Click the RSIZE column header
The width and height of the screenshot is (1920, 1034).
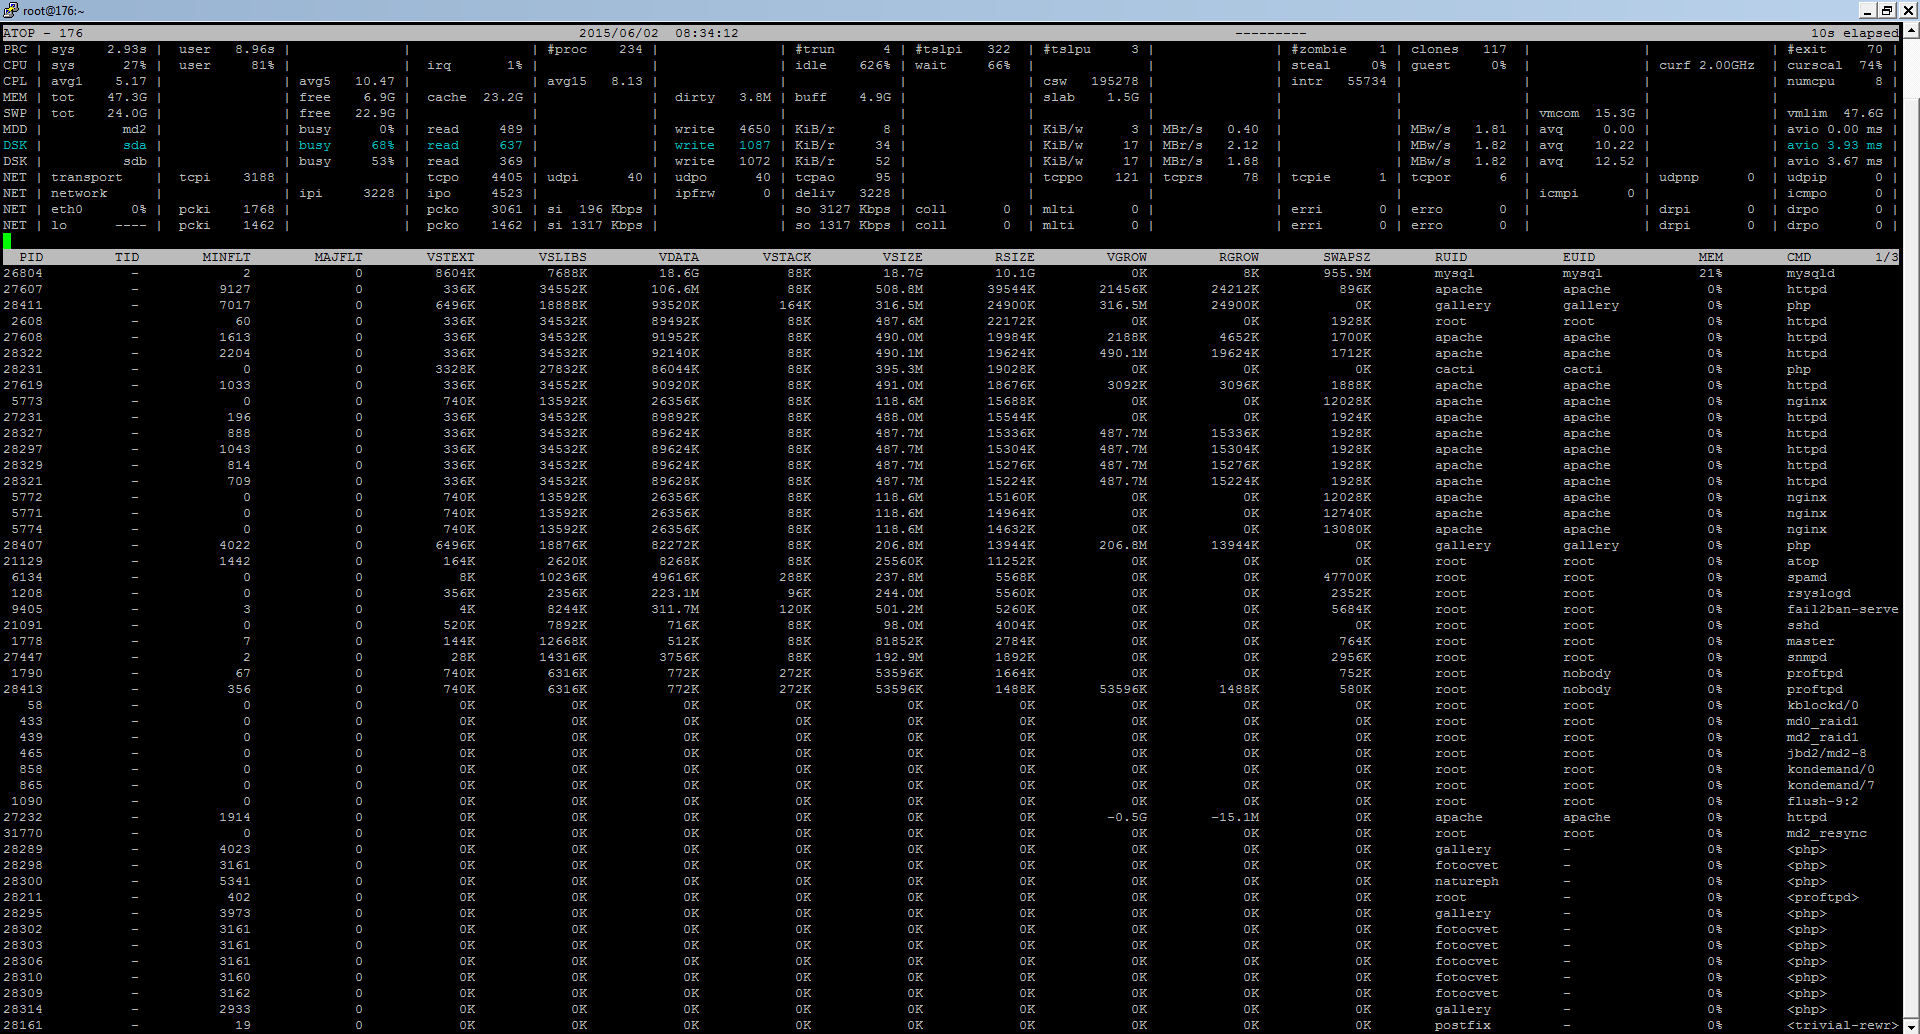pyautogui.click(x=1015, y=257)
